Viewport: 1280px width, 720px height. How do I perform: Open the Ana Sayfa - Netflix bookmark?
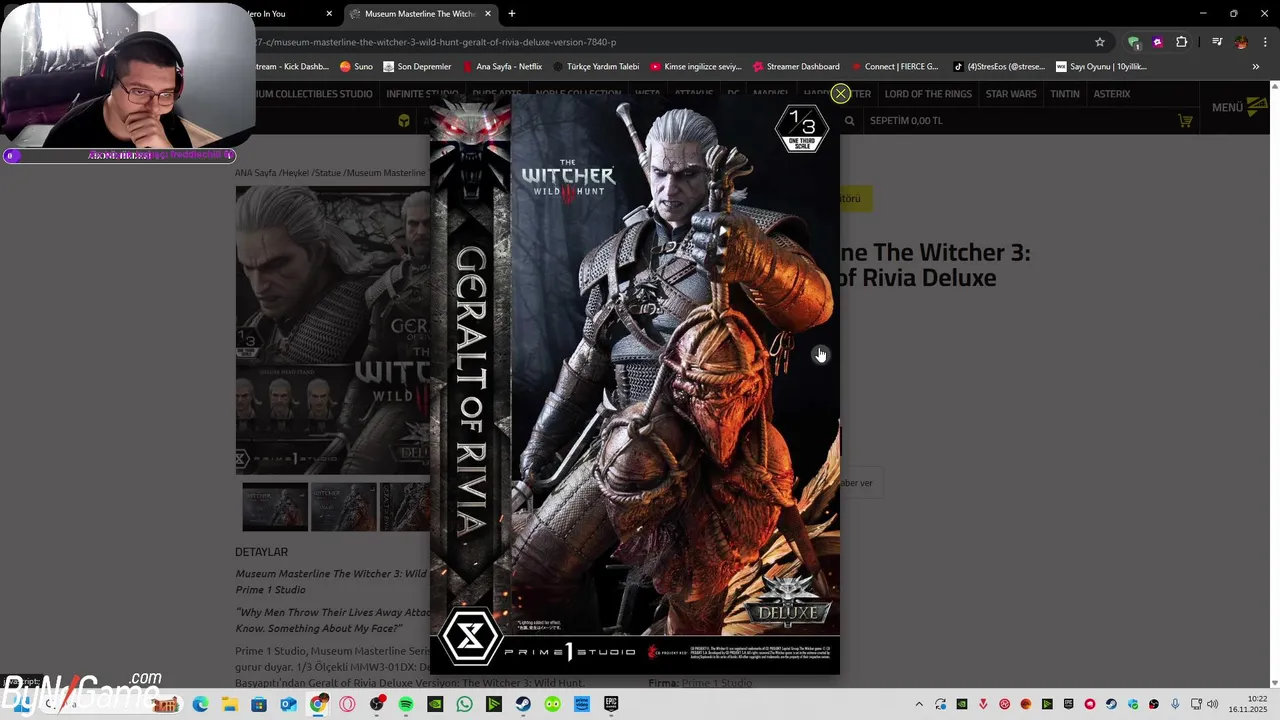tap(502, 67)
